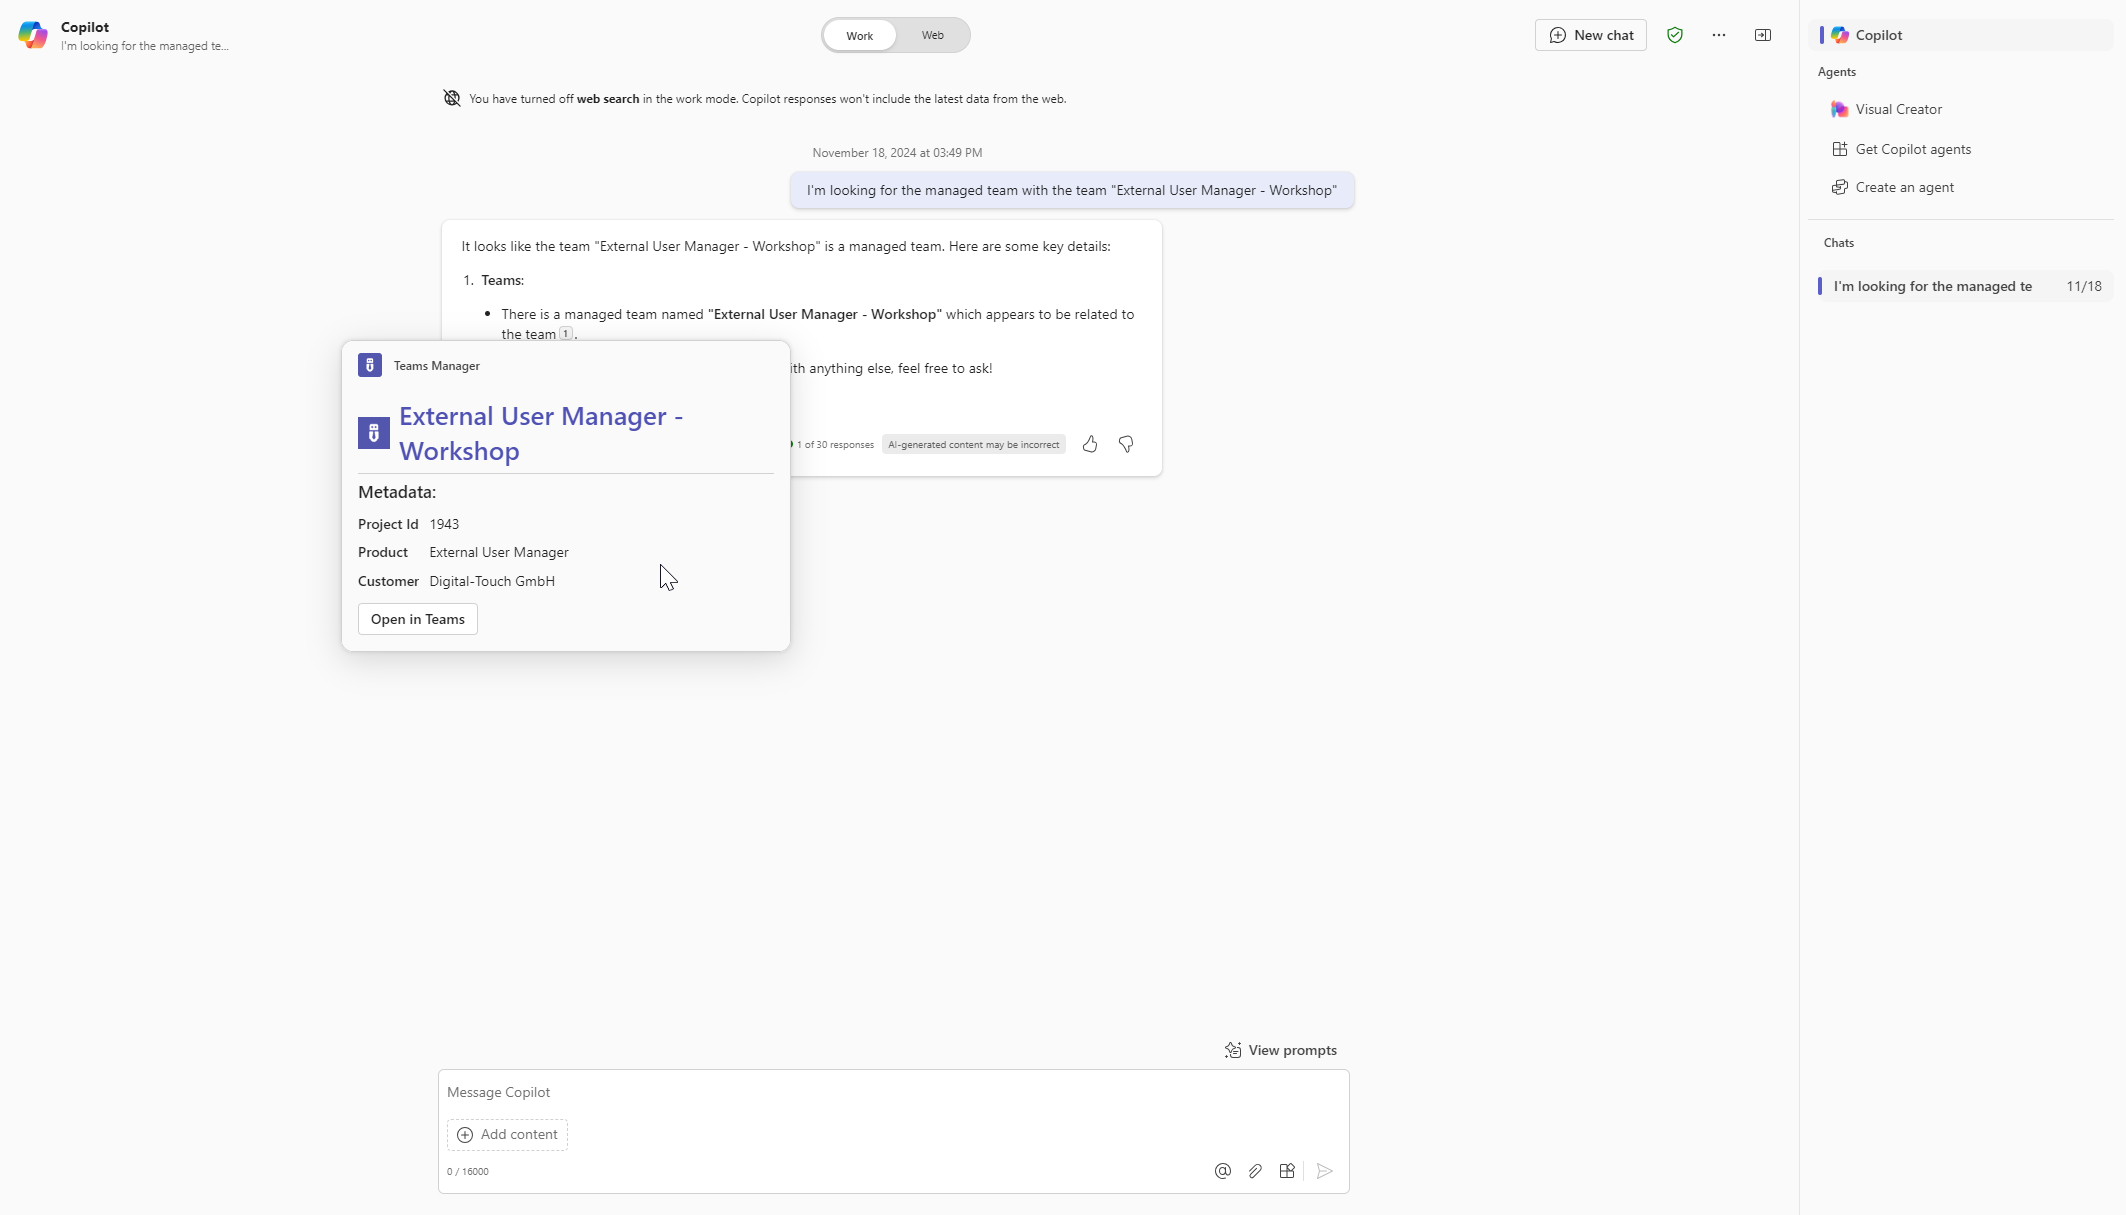2126x1215 pixels.
Task: Click the thumbs up feedback icon
Action: [x=1091, y=444]
